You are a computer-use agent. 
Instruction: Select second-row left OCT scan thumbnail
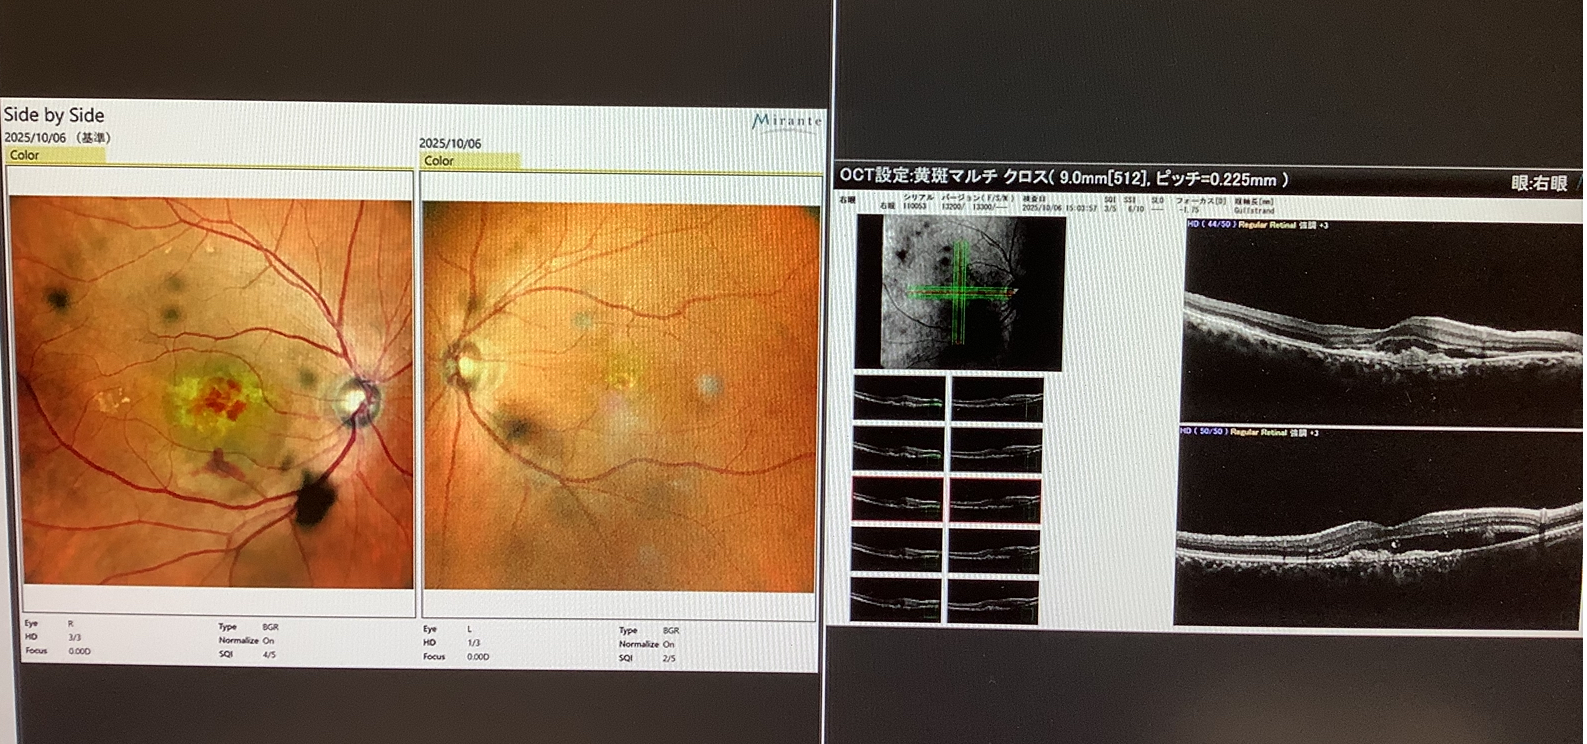(898, 449)
